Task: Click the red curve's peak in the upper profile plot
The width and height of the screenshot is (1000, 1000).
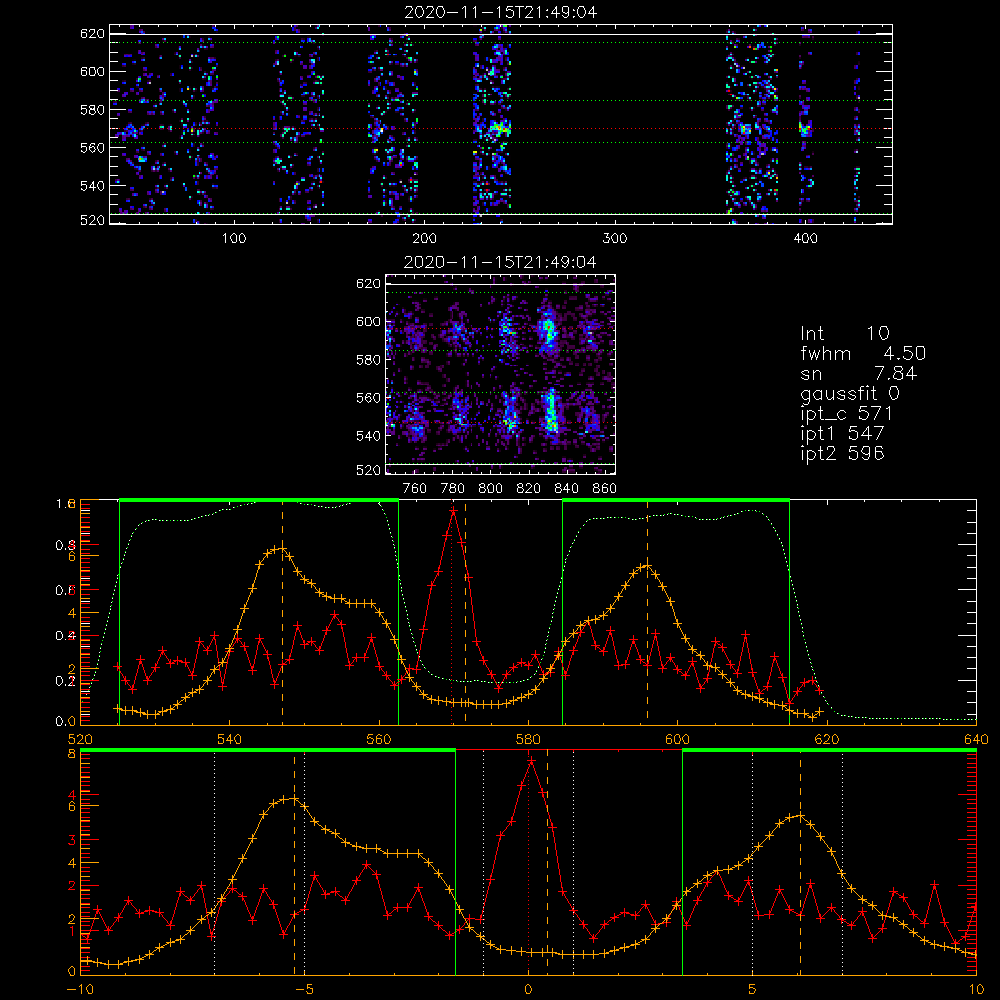Action: coord(453,511)
